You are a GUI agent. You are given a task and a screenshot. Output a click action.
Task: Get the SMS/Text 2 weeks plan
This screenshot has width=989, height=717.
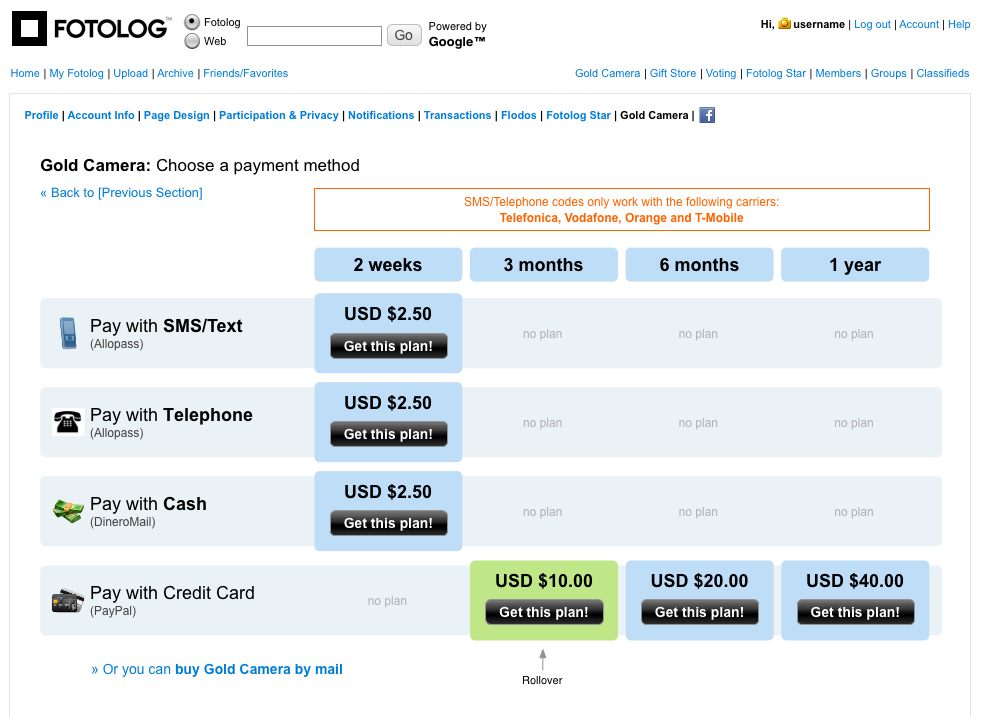[389, 346]
